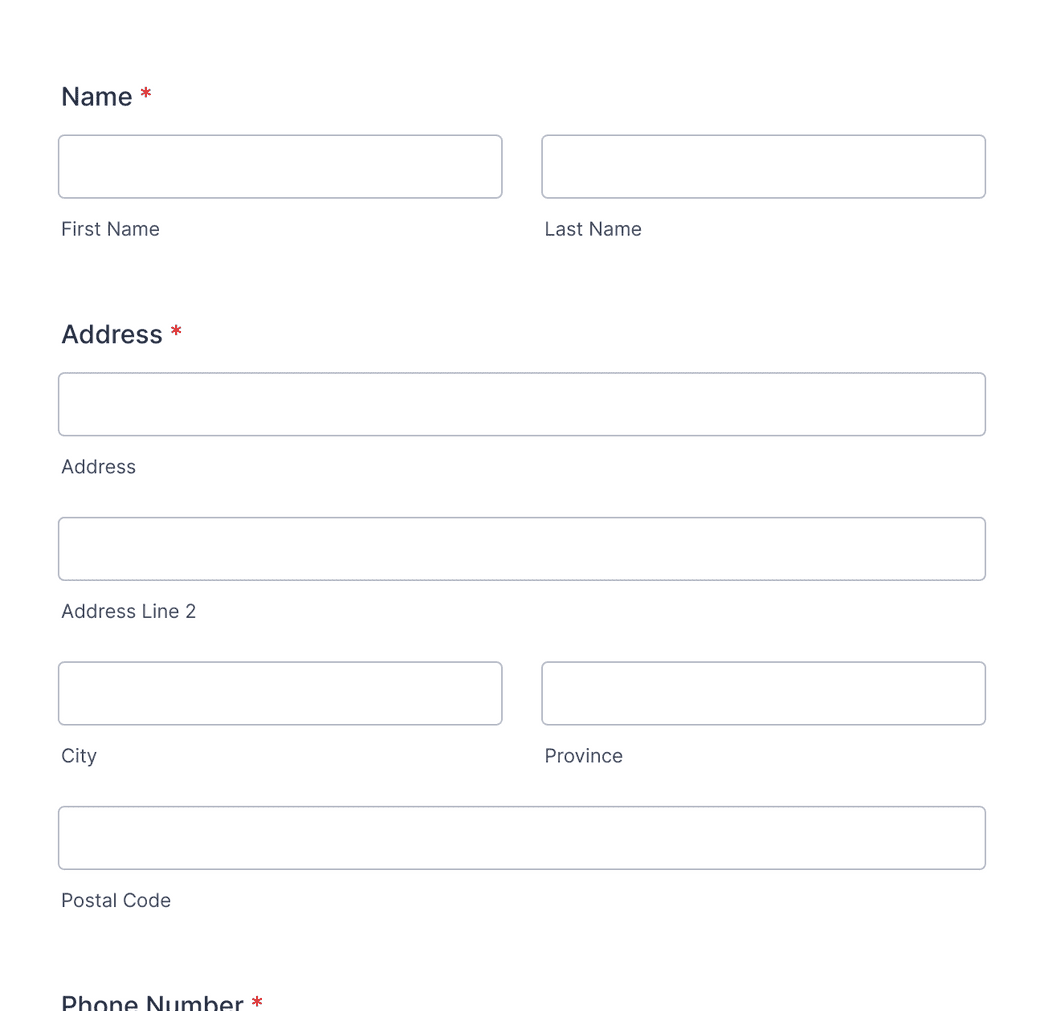Click the red asterisk next to Name

click(146, 94)
